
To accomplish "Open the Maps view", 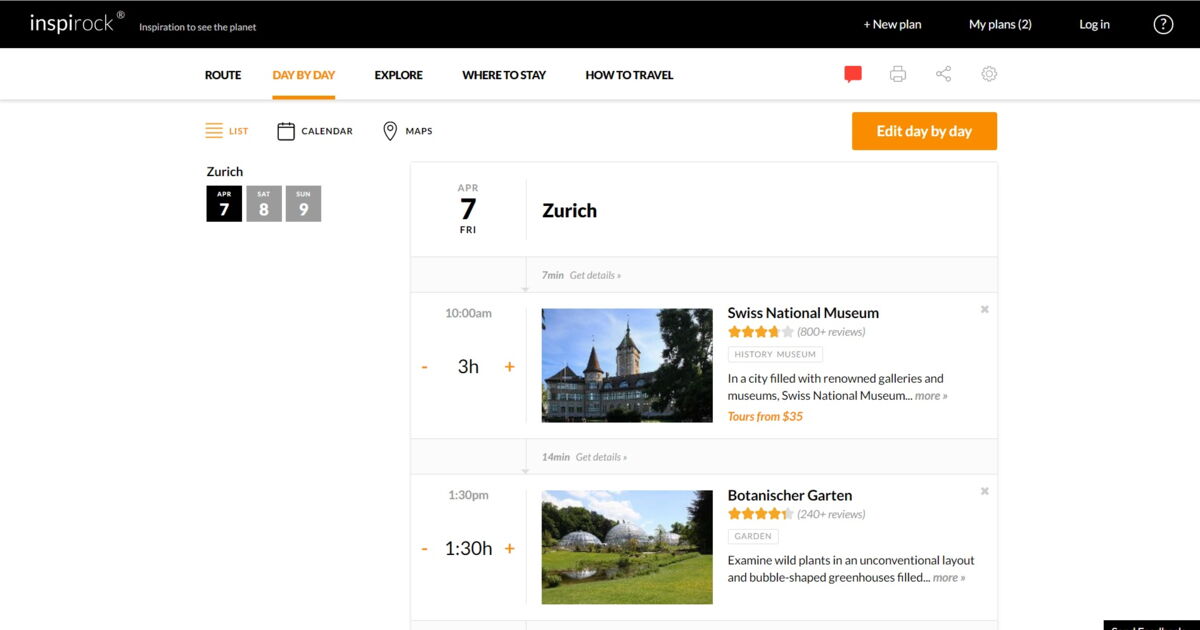I will tap(407, 131).
